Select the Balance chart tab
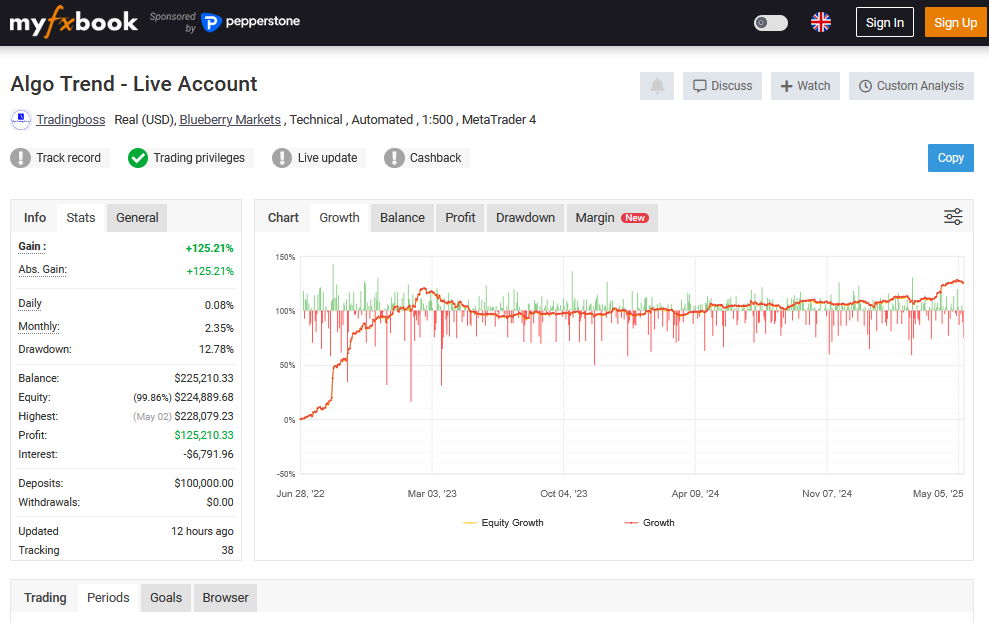Image resolution: width=989 pixels, height=623 pixels. tap(402, 218)
